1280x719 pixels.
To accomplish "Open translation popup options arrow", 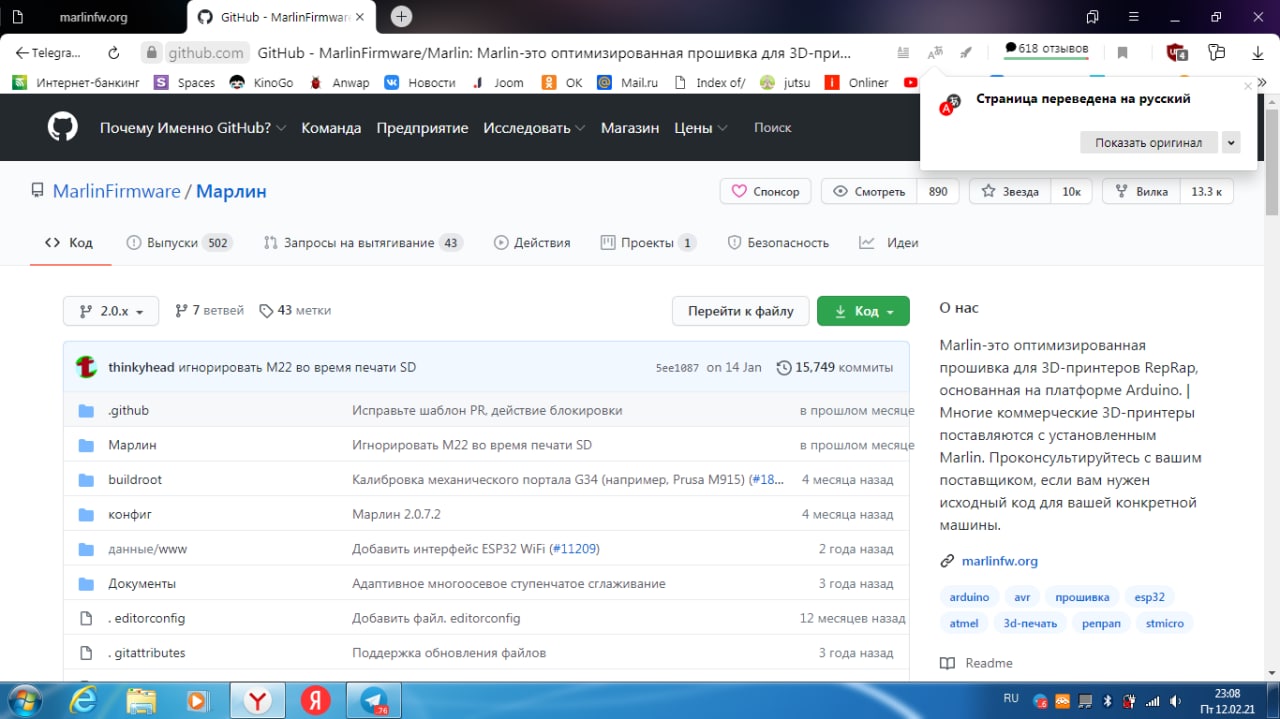I will click(x=1231, y=142).
